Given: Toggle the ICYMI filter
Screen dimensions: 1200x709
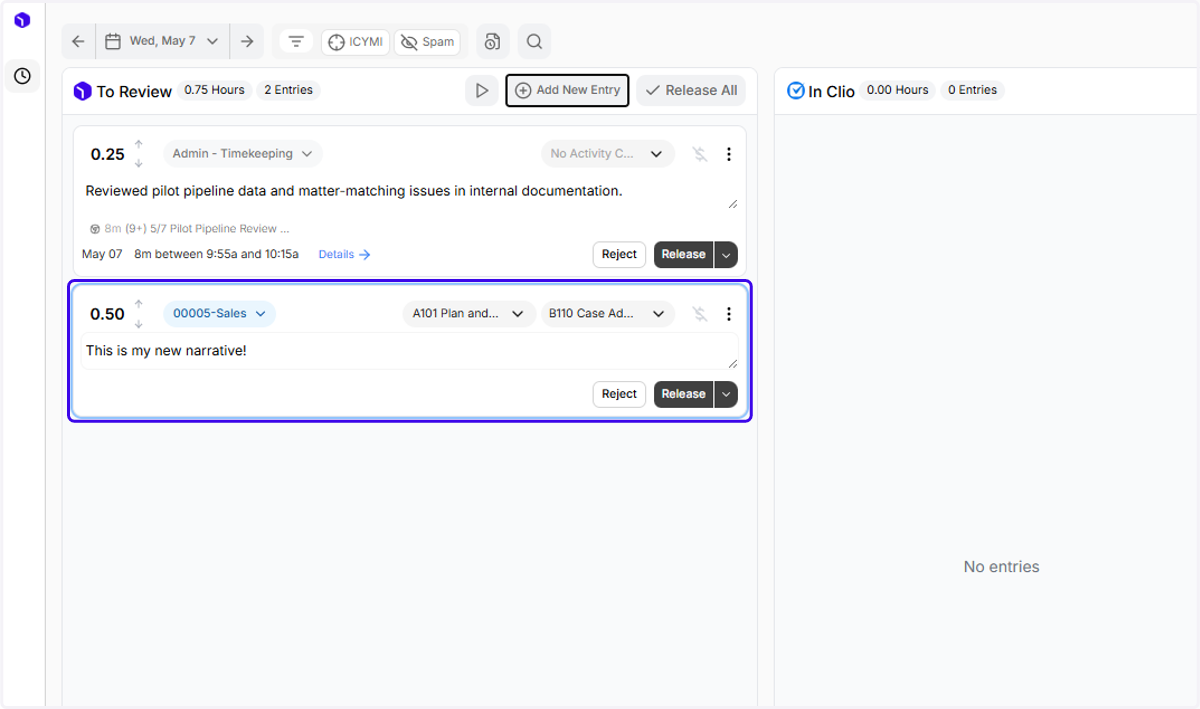Looking at the screenshot, I should (x=355, y=42).
